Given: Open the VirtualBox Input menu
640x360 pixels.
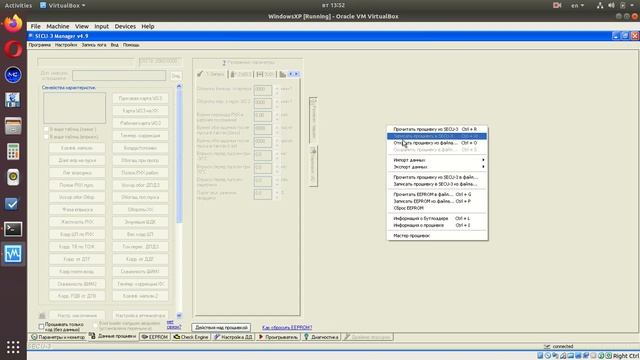Looking at the screenshot, I should pos(101,26).
